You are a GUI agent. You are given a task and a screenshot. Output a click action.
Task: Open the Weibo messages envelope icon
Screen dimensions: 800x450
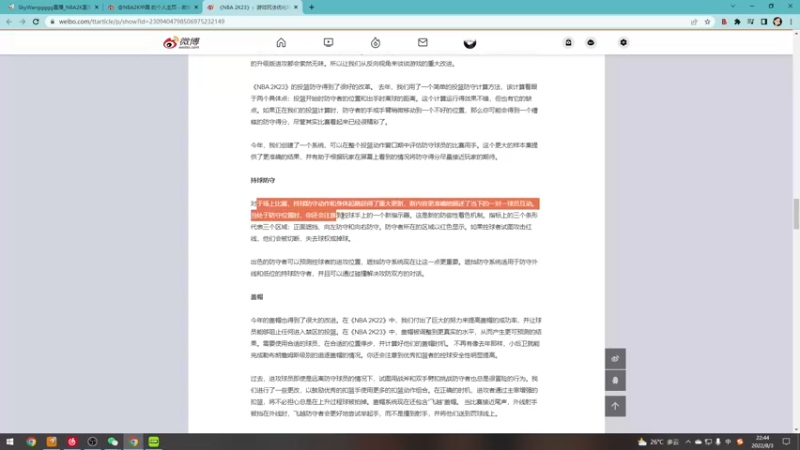click(422, 43)
